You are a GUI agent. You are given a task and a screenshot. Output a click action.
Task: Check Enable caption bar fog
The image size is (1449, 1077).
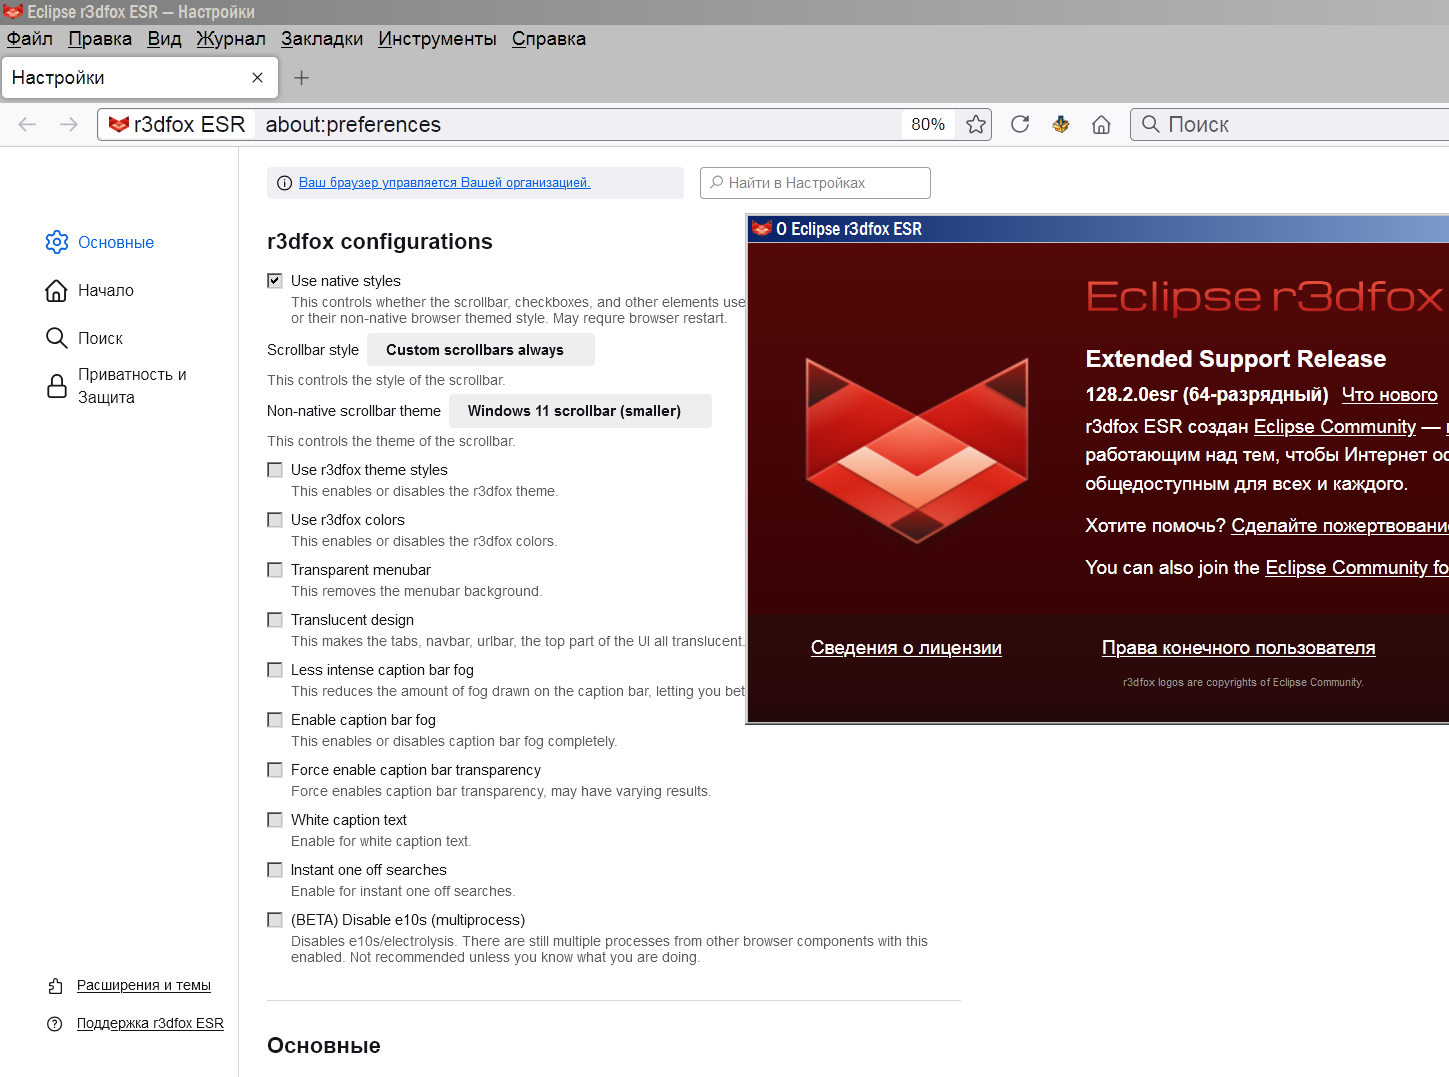coord(275,720)
